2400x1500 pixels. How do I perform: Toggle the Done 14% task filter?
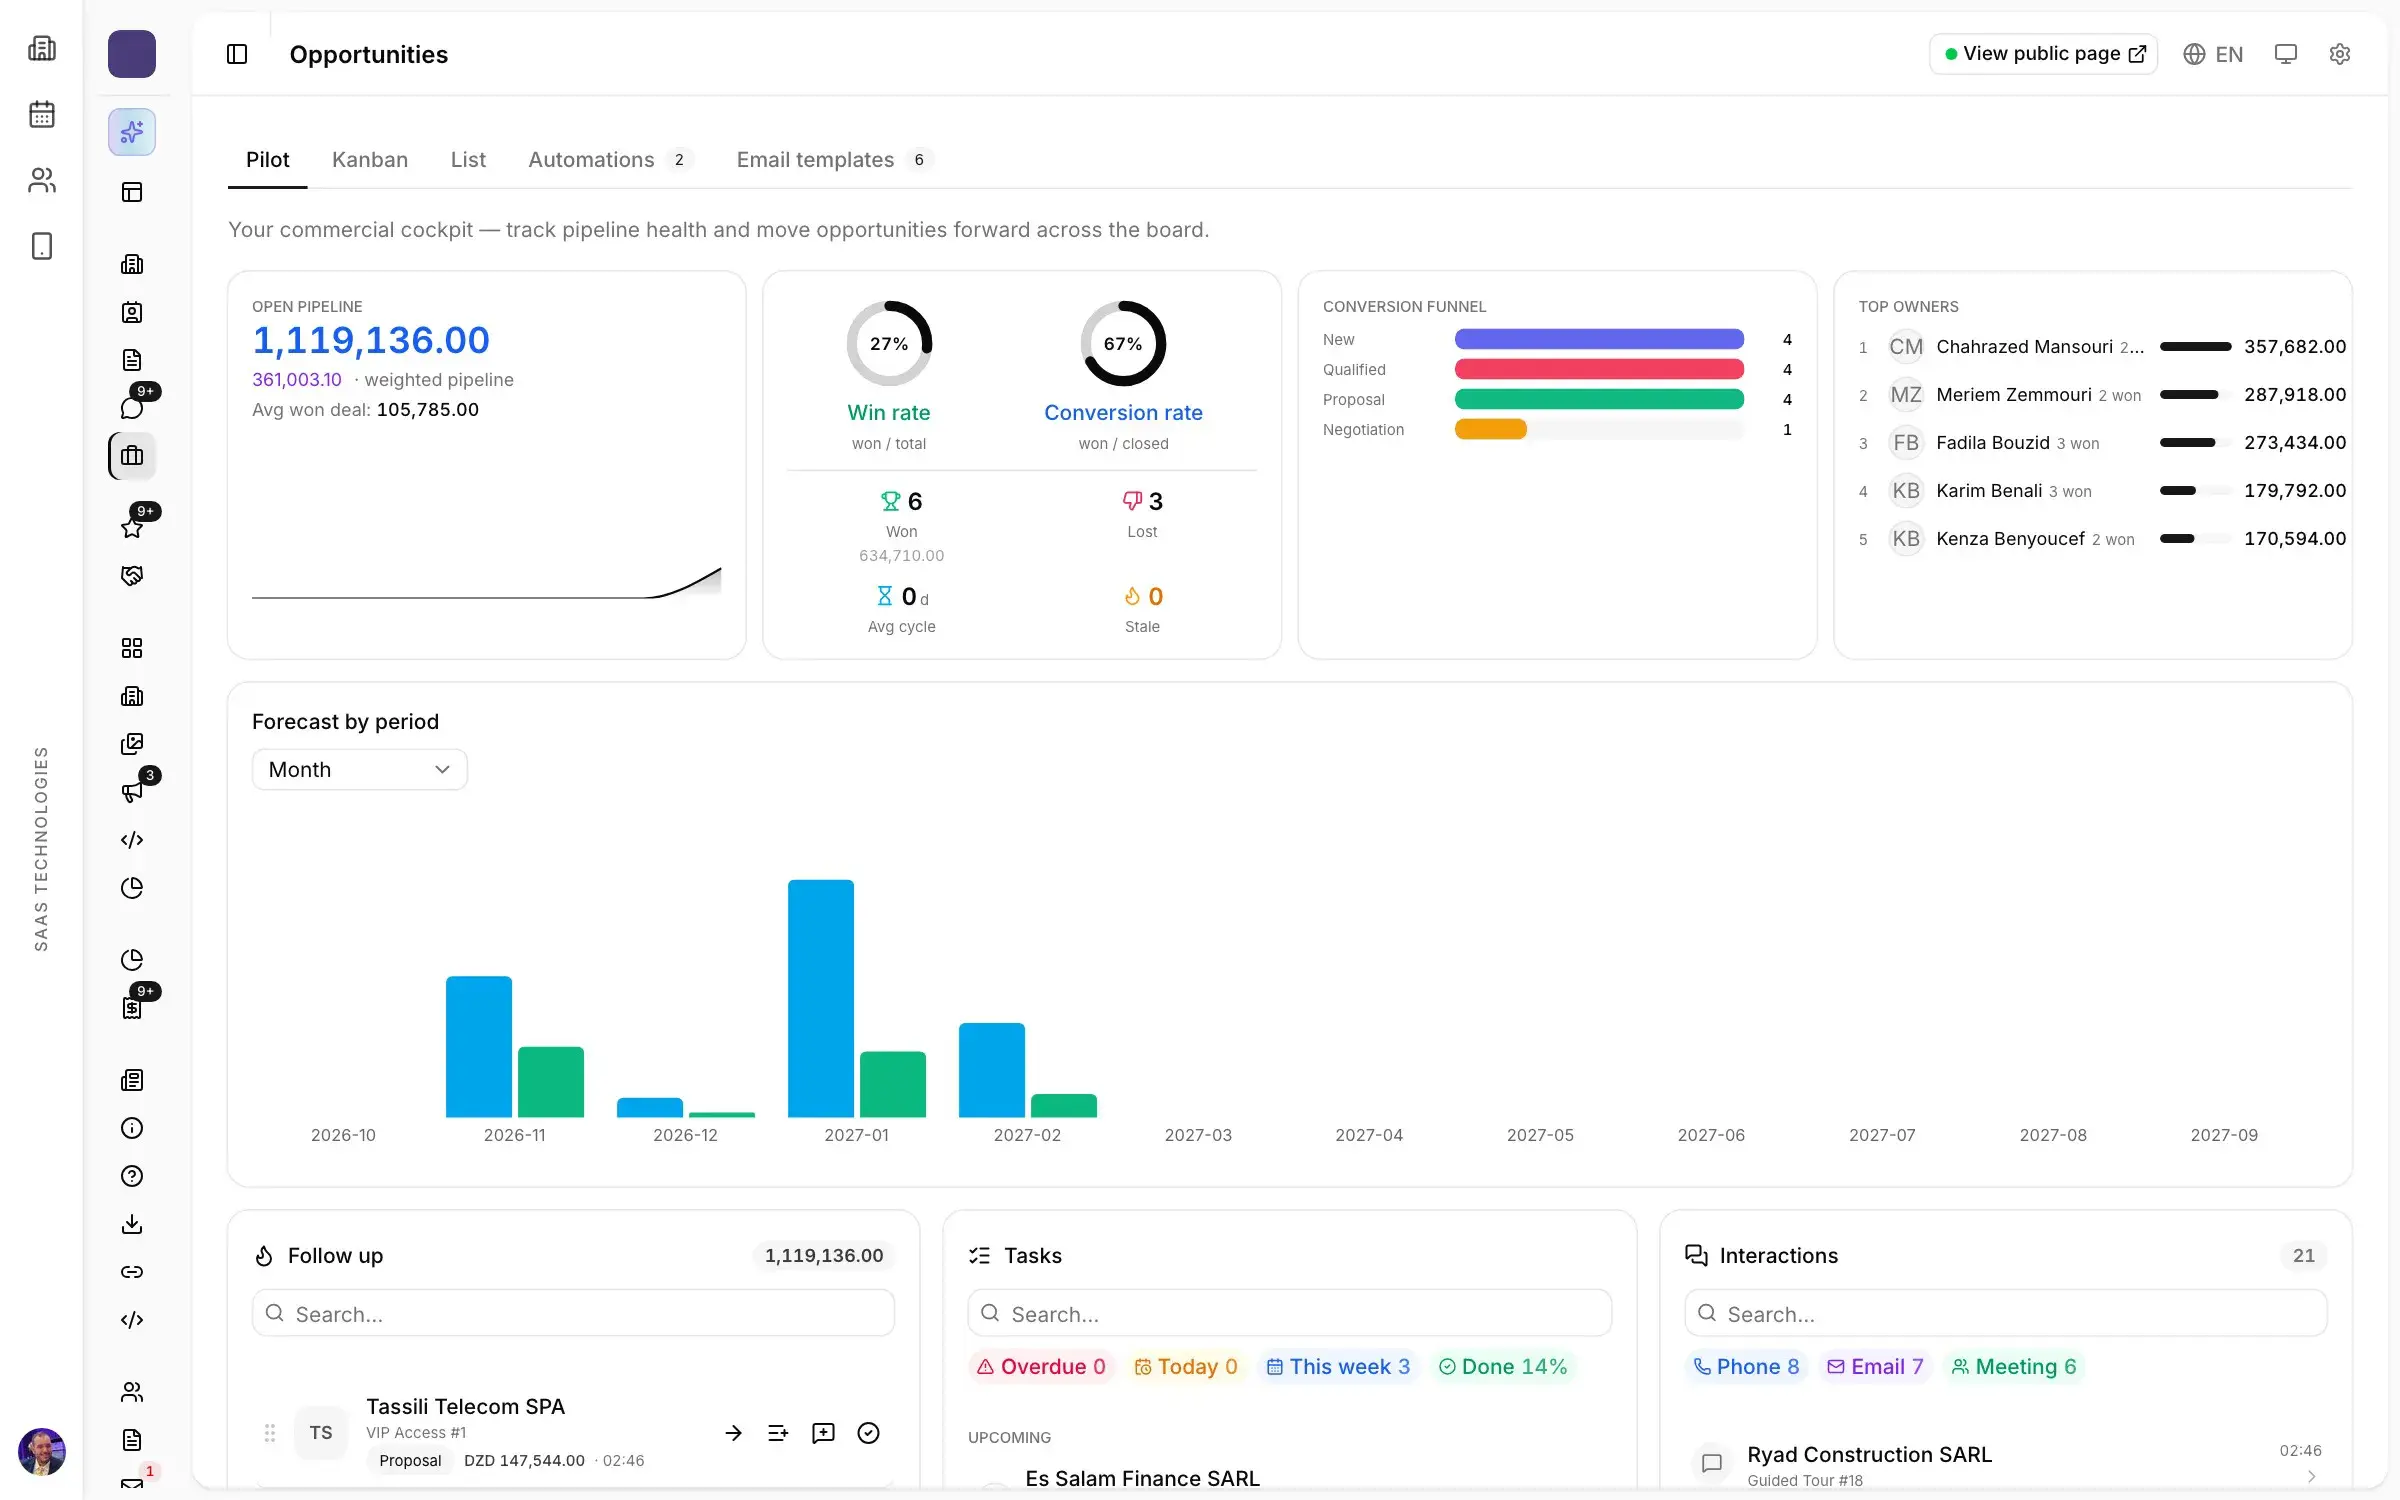click(1502, 1367)
